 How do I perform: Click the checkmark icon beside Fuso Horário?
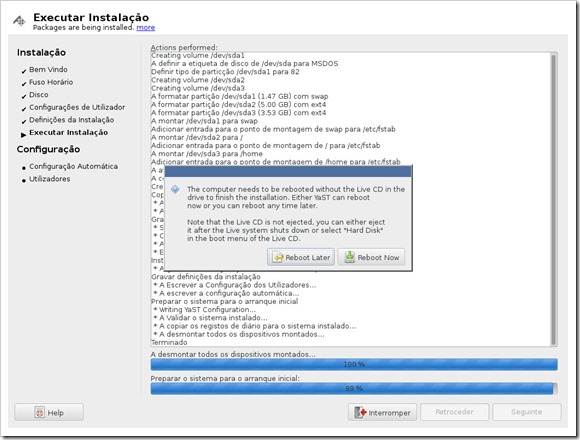point(24,84)
